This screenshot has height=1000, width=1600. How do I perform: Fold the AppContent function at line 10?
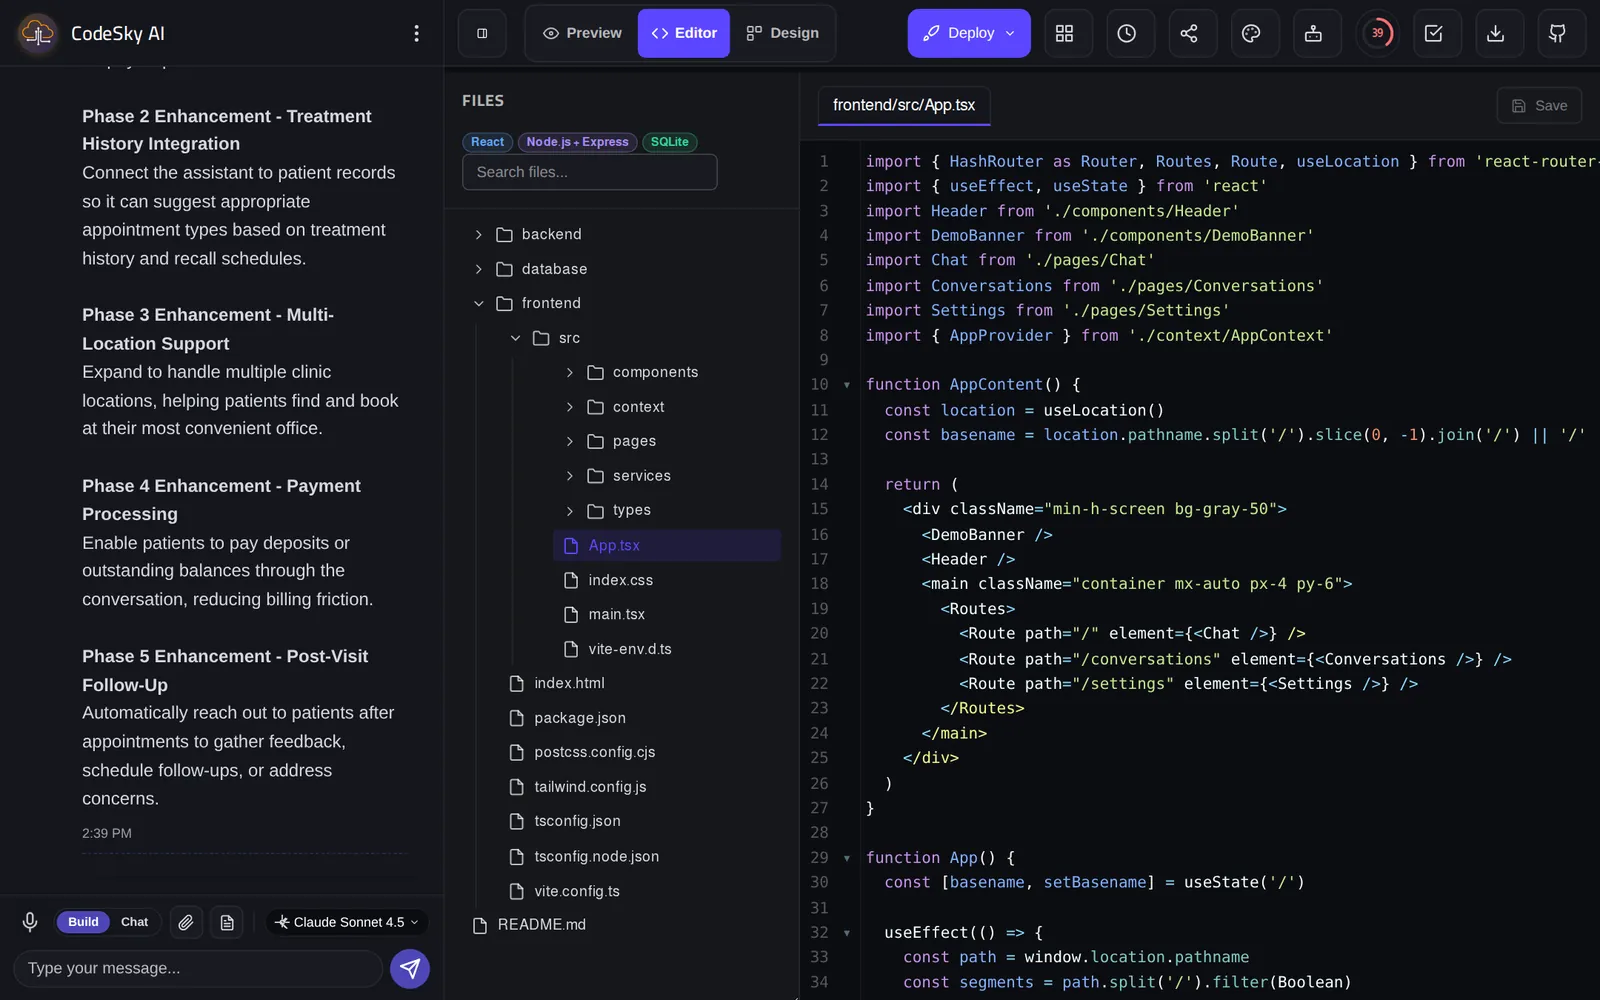coord(847,385)
